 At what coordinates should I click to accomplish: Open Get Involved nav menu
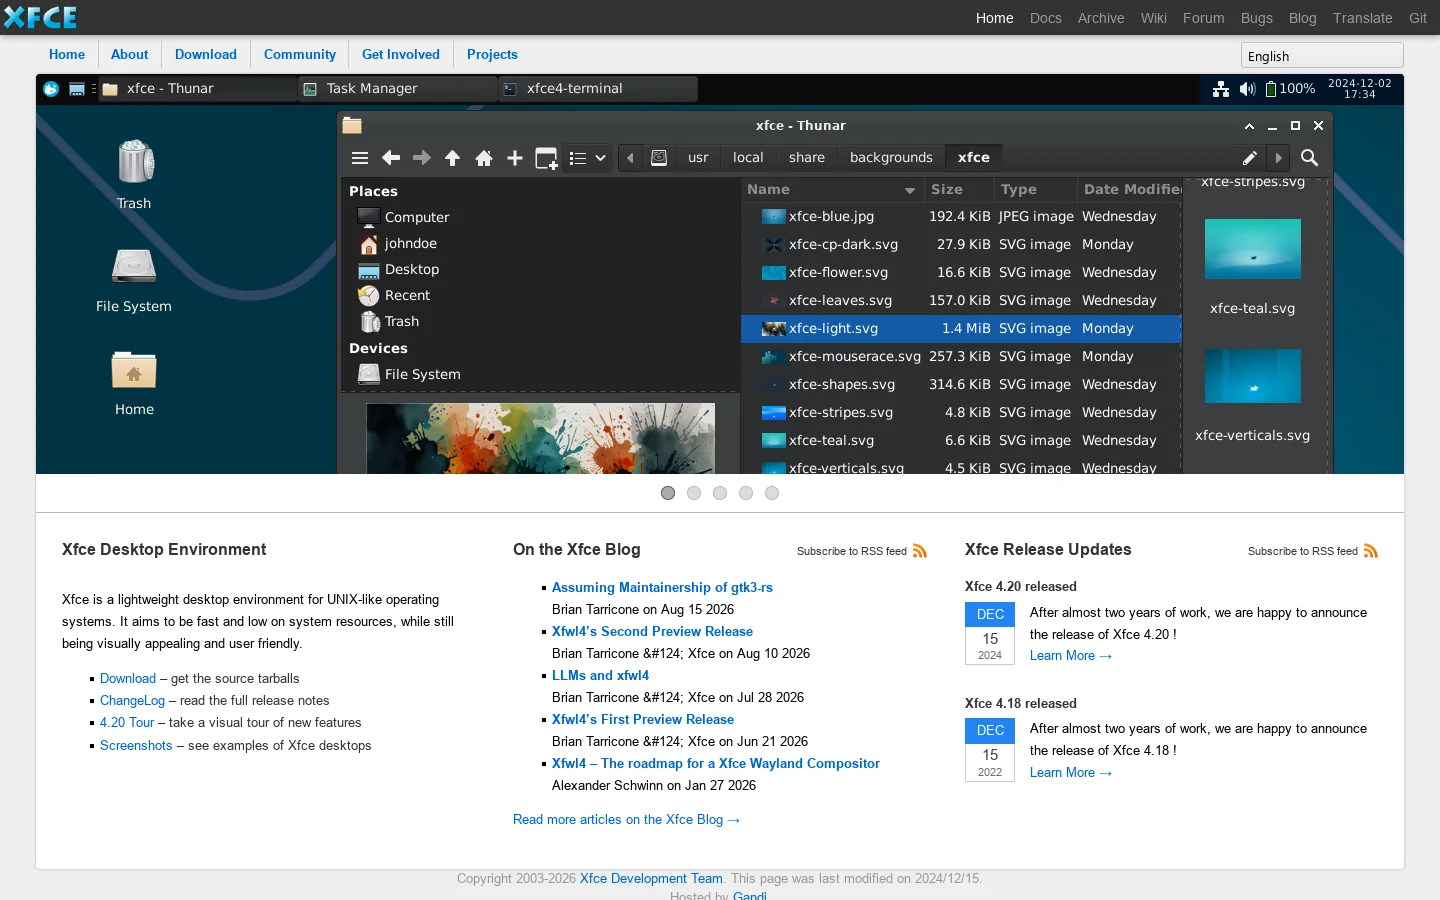coord(401,54)
